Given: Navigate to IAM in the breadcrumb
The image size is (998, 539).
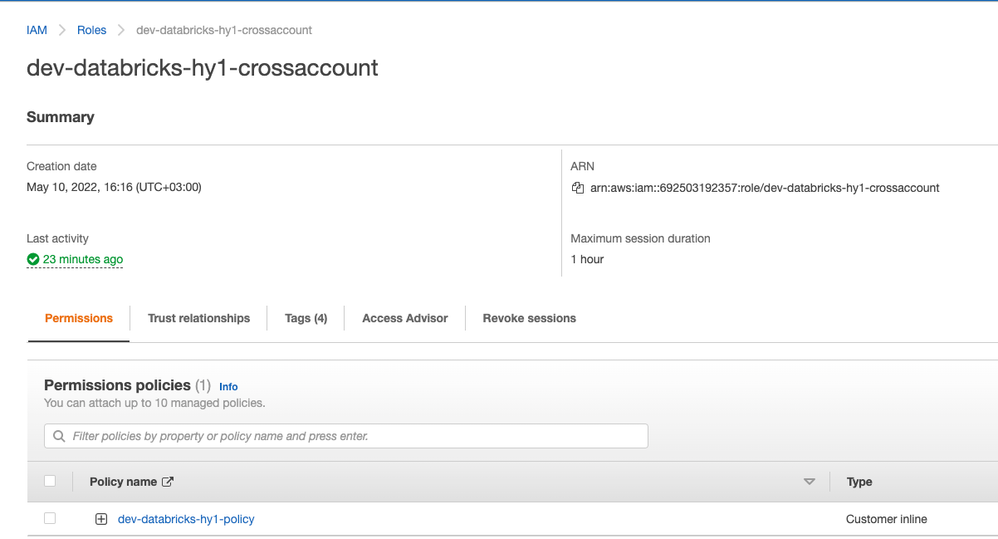Looking at the screenshot, I should [37, 30].
